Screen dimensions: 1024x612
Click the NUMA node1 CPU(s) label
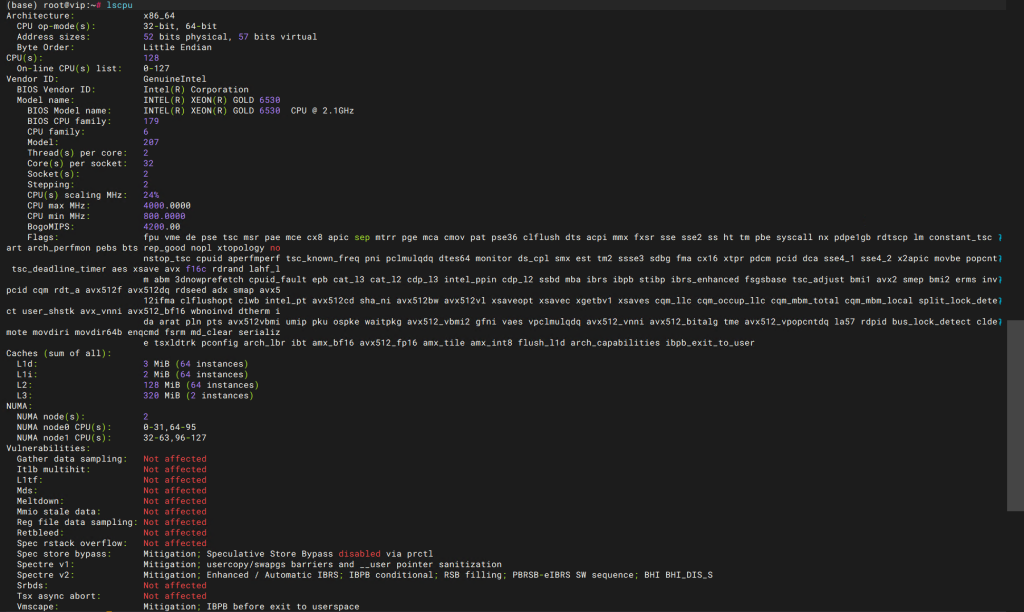(69, 437)
